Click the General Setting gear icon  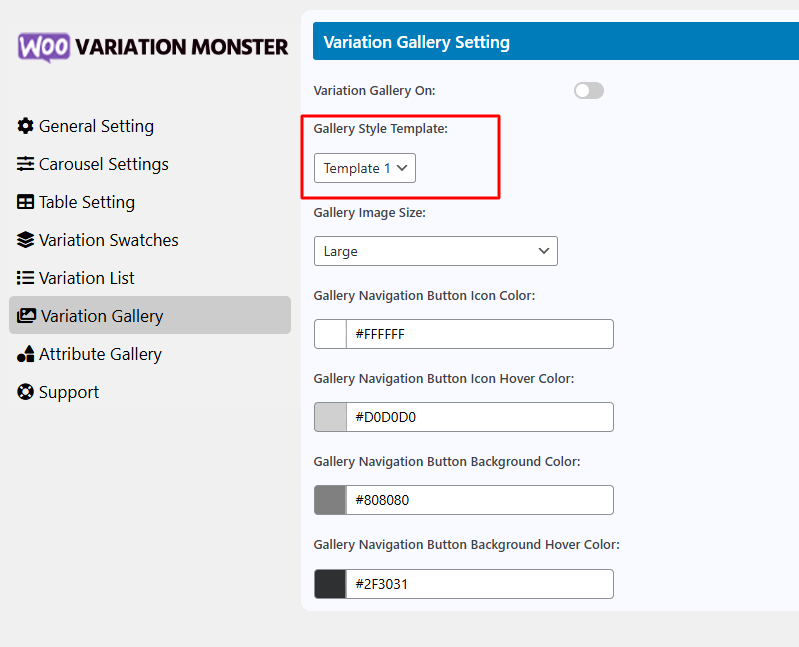point(25,126)
